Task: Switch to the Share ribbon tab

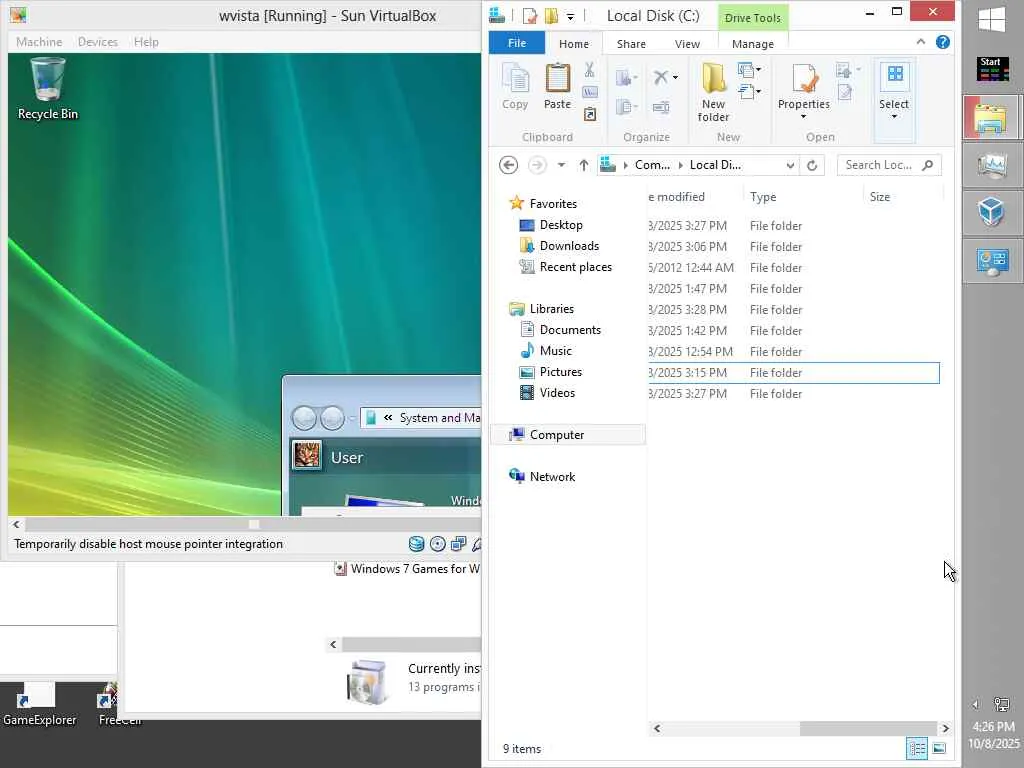Action: coord(631,44)
